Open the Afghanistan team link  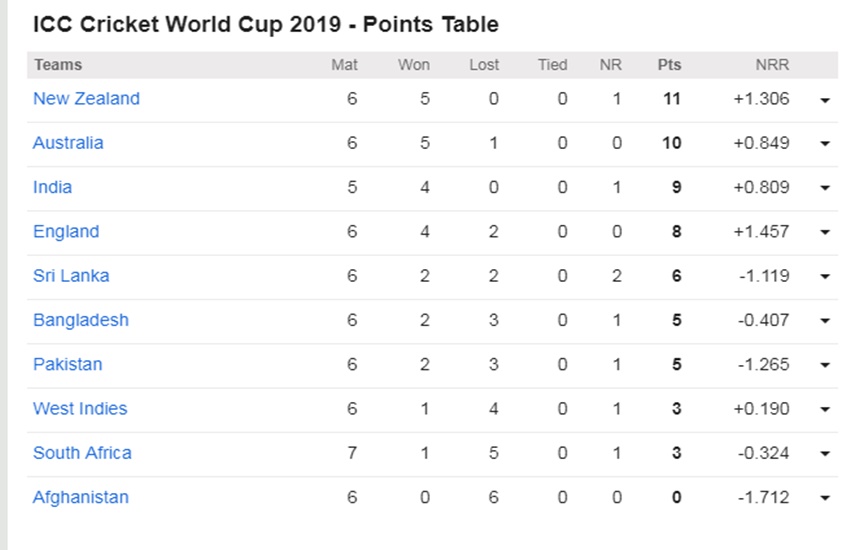point(81,497)
